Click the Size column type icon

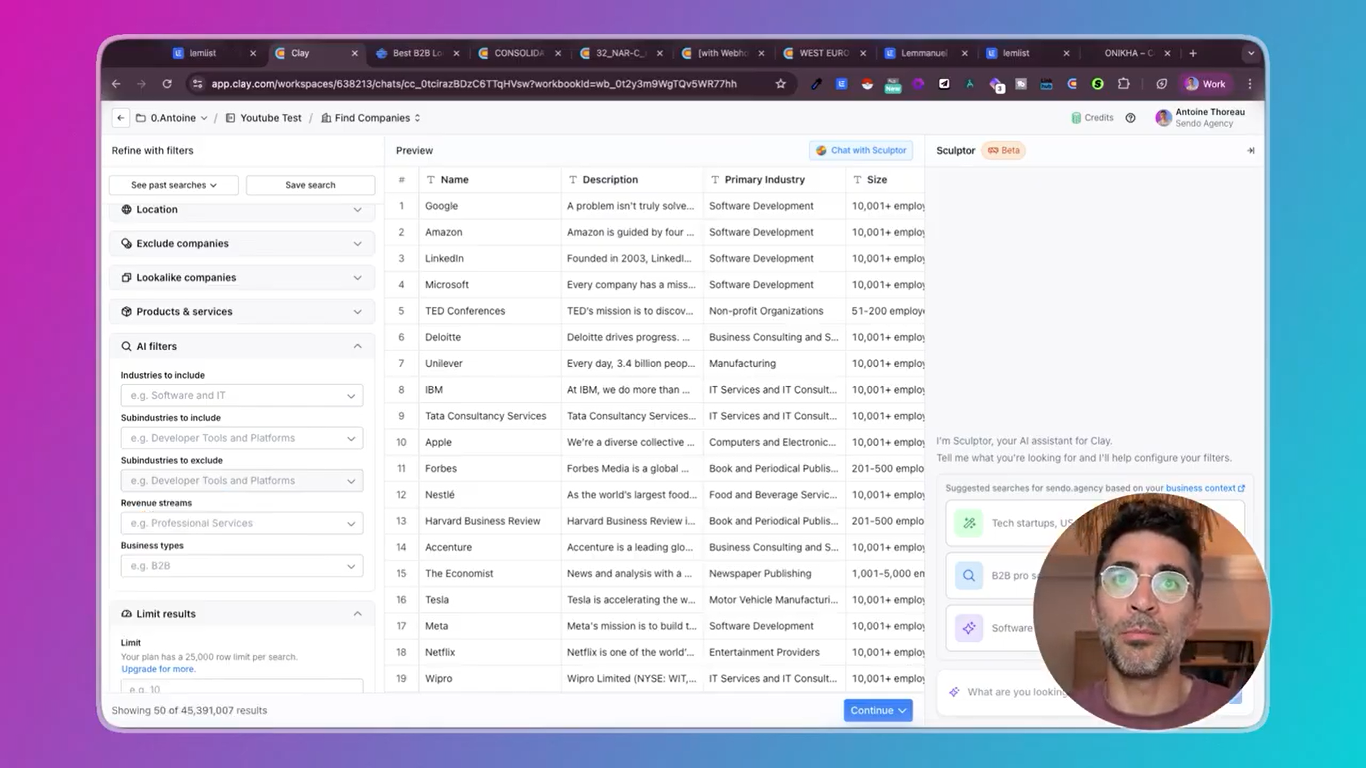pyautogui.click(x=857, y=180)
